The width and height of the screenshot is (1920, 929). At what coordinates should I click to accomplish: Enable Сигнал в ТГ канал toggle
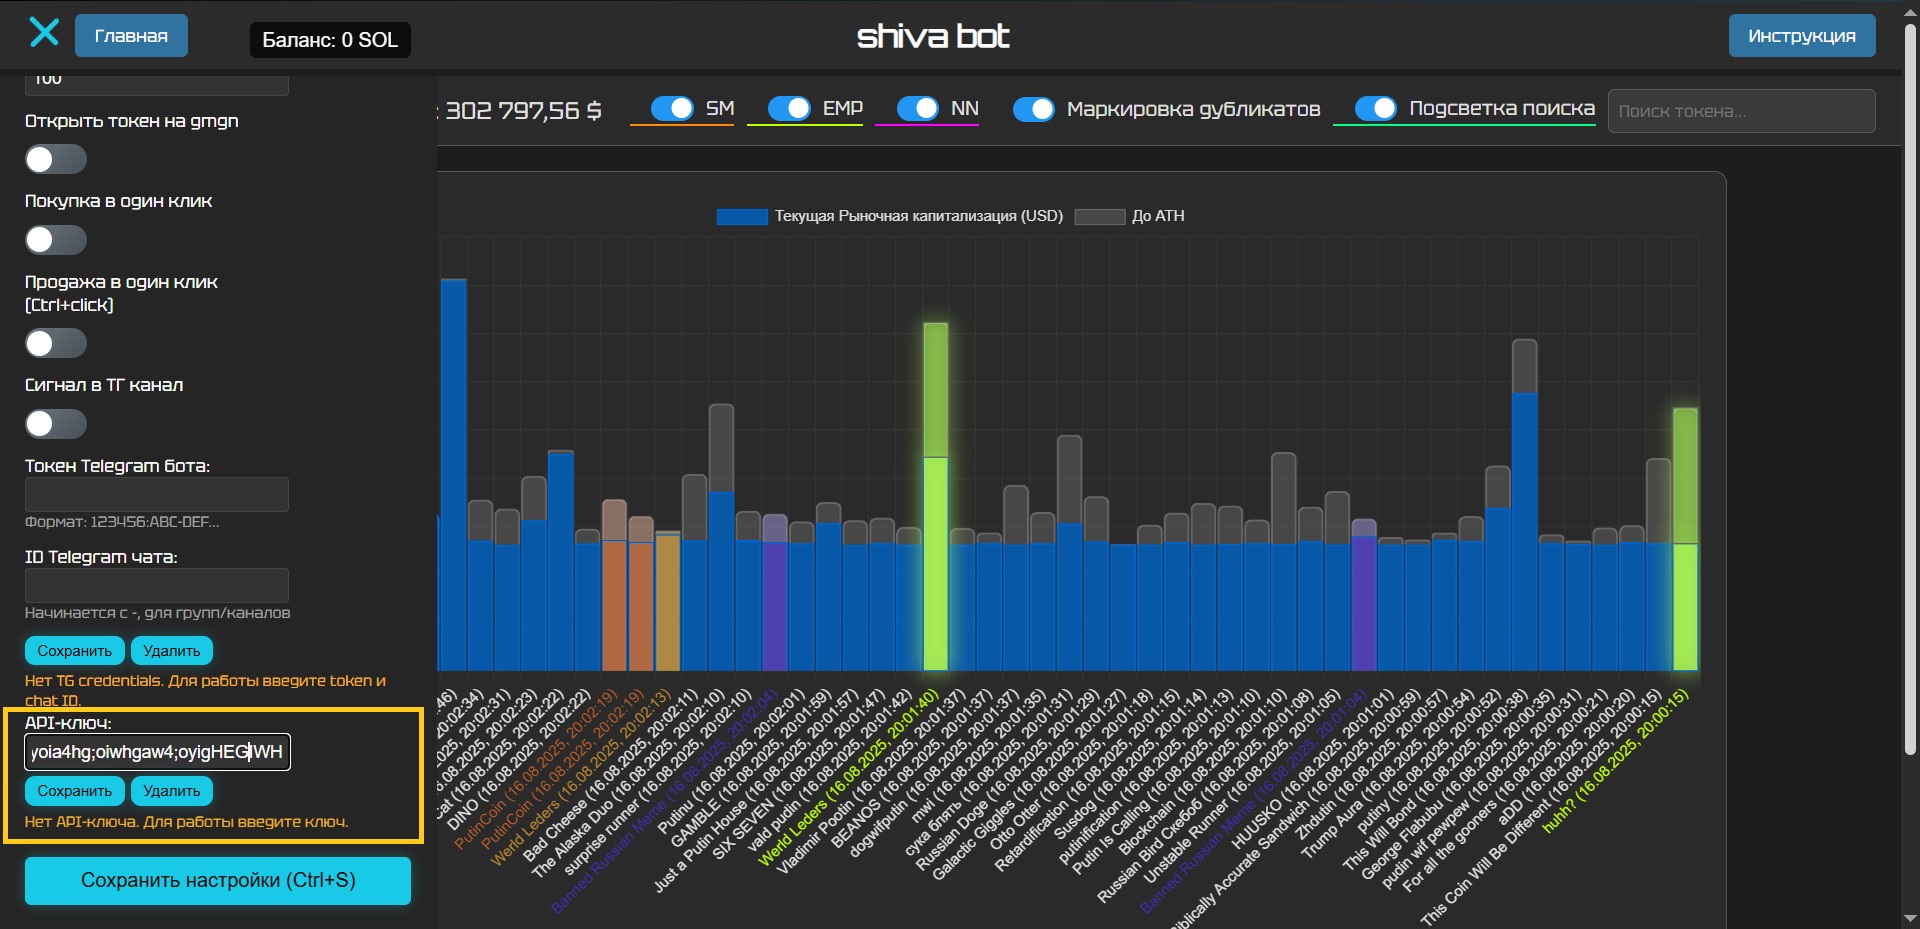[x=56, y=424]
